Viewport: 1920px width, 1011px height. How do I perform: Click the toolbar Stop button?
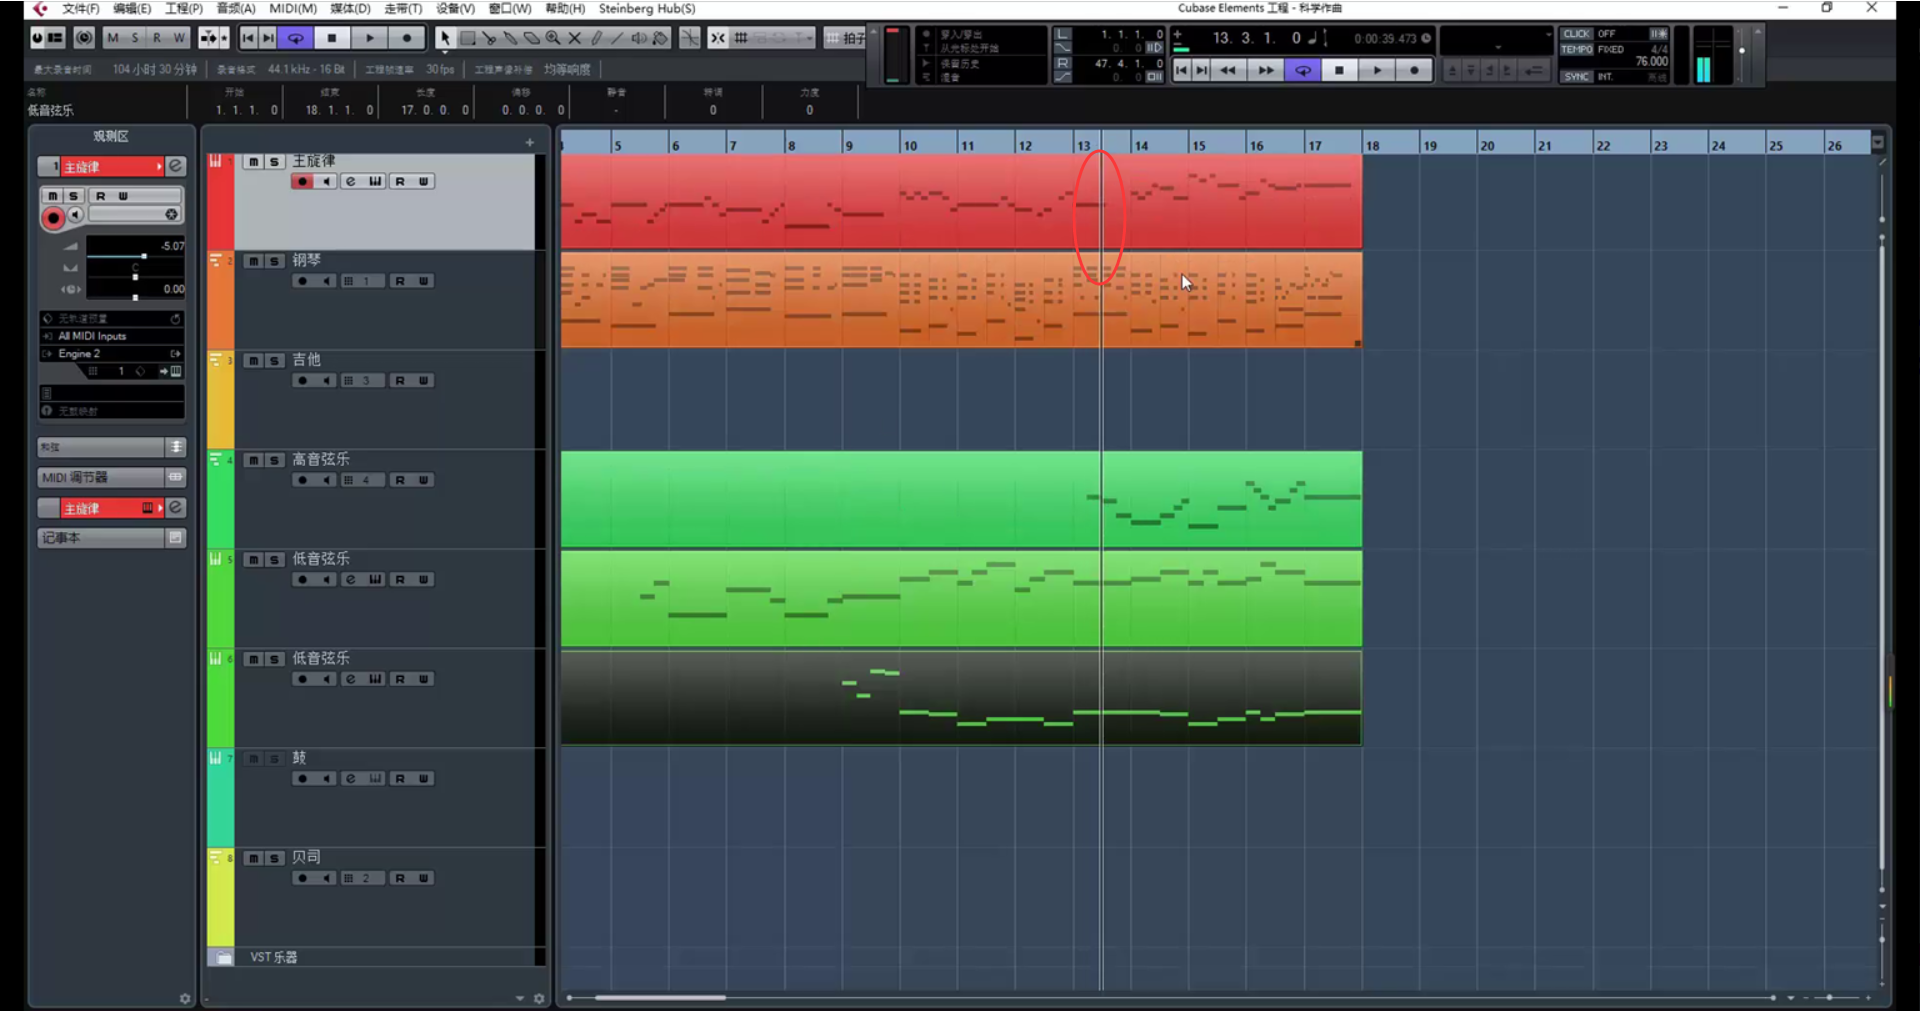332,38
